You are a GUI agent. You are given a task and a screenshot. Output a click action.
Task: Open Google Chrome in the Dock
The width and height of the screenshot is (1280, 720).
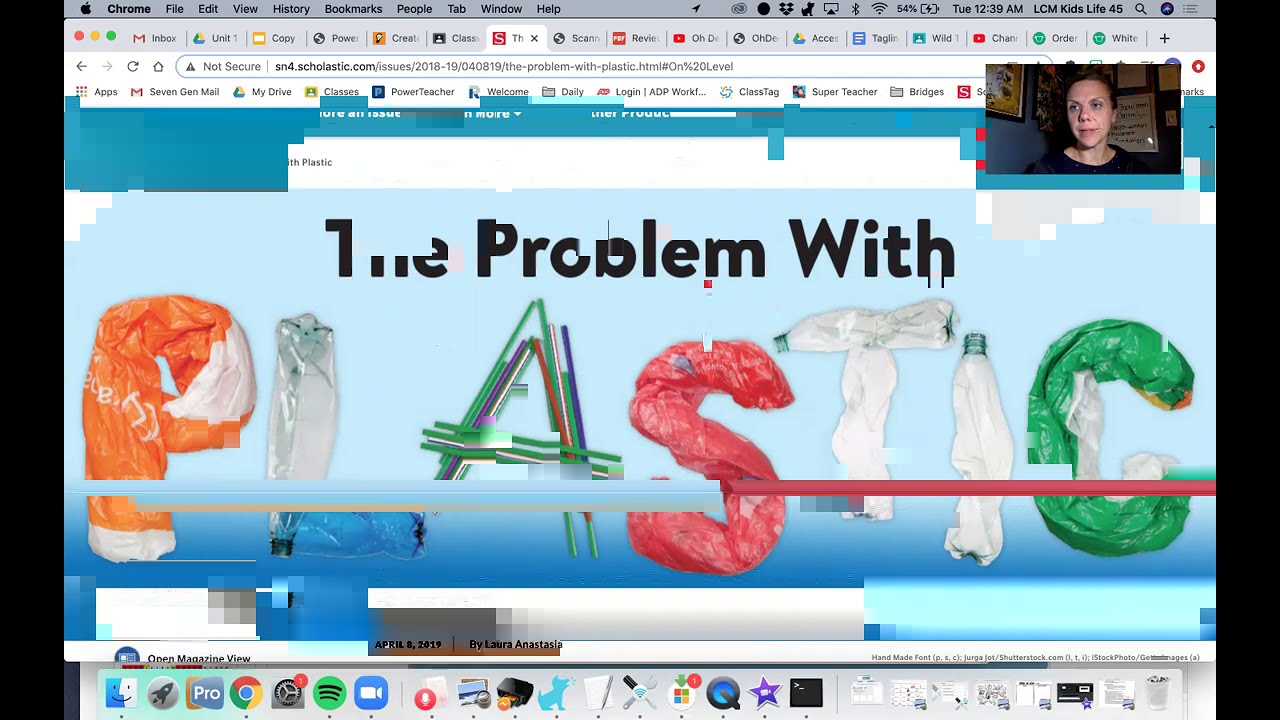pos(246,693)
